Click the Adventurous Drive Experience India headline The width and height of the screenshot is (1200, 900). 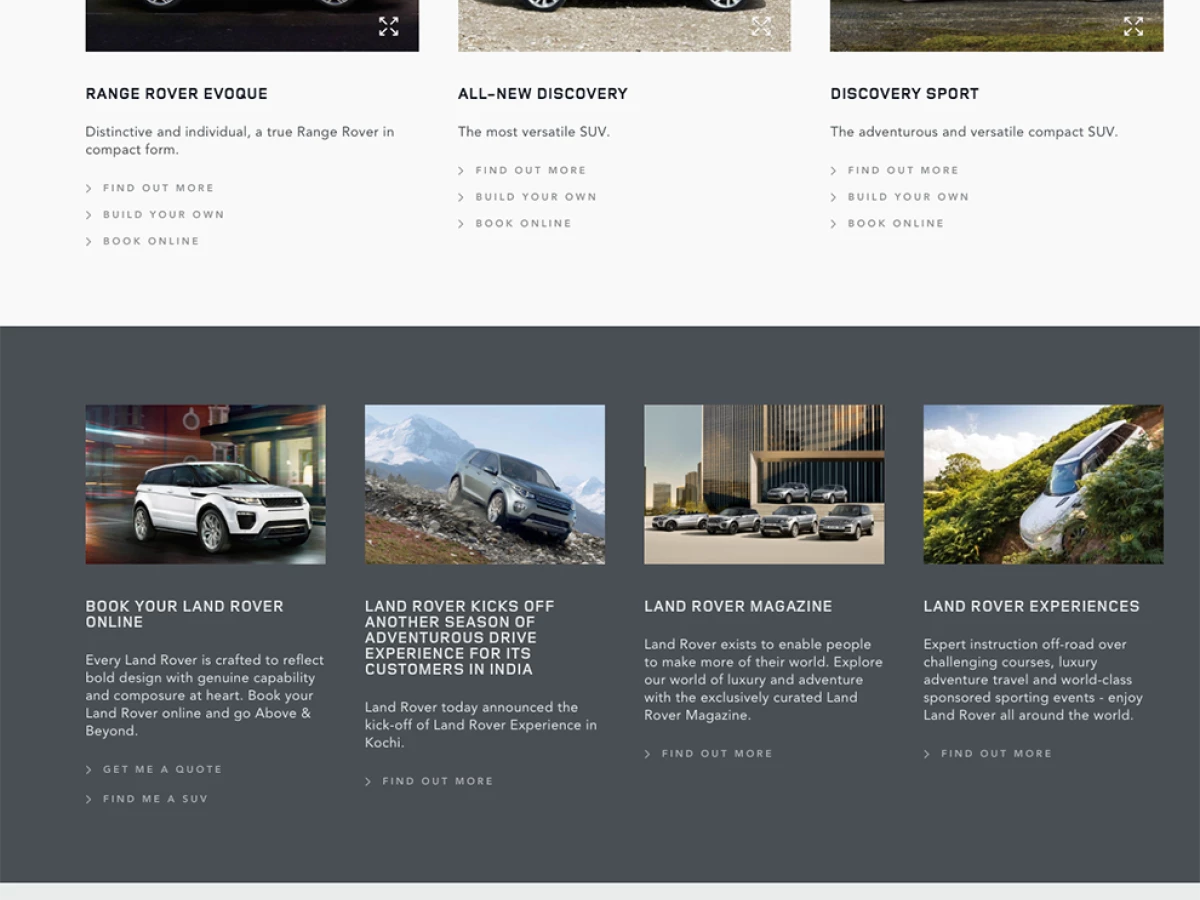click(x=460, y=637)
